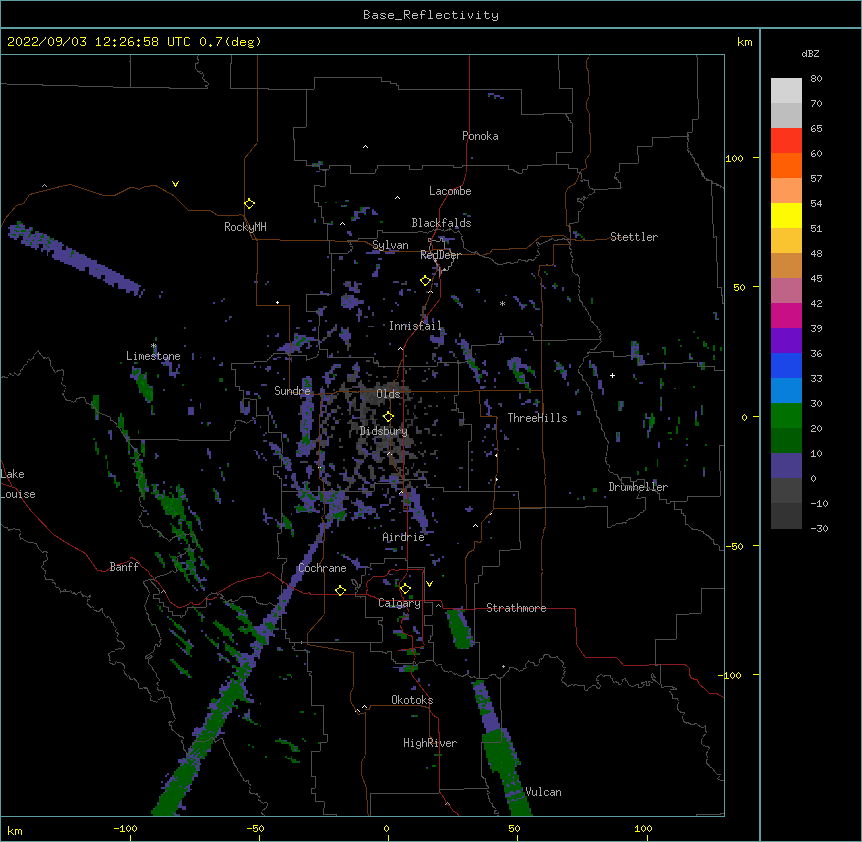This screenshot has width=862, height=842.
Task: Select the orange swatch between 60 and 57 dBZ
Action: [786, 165]
